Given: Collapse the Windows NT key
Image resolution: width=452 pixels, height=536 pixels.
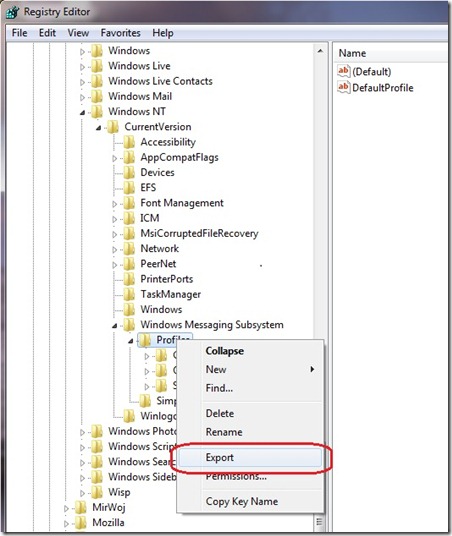Looking at the screenshot, I should pos(82,112).
